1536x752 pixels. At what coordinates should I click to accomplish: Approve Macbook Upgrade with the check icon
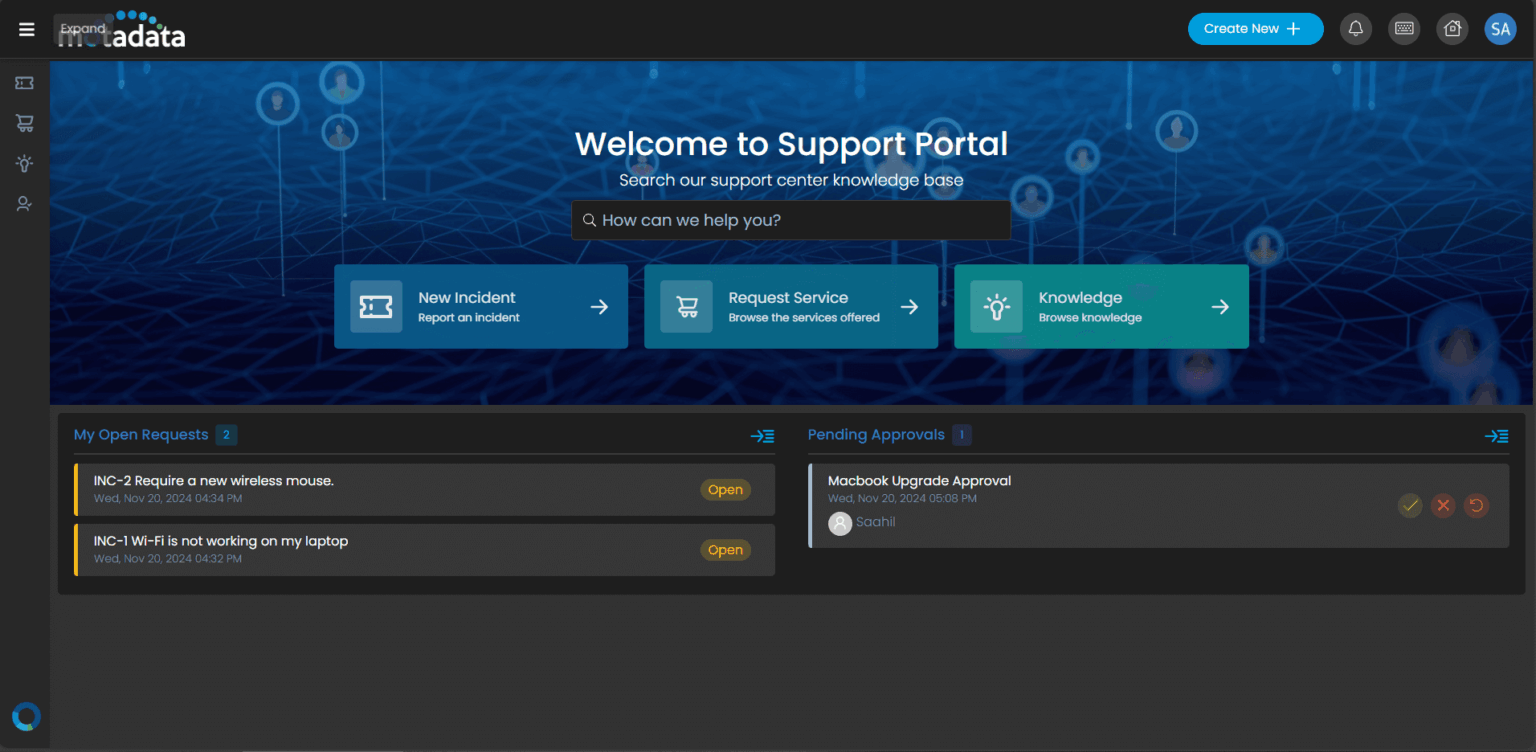tap(1409, 506)
